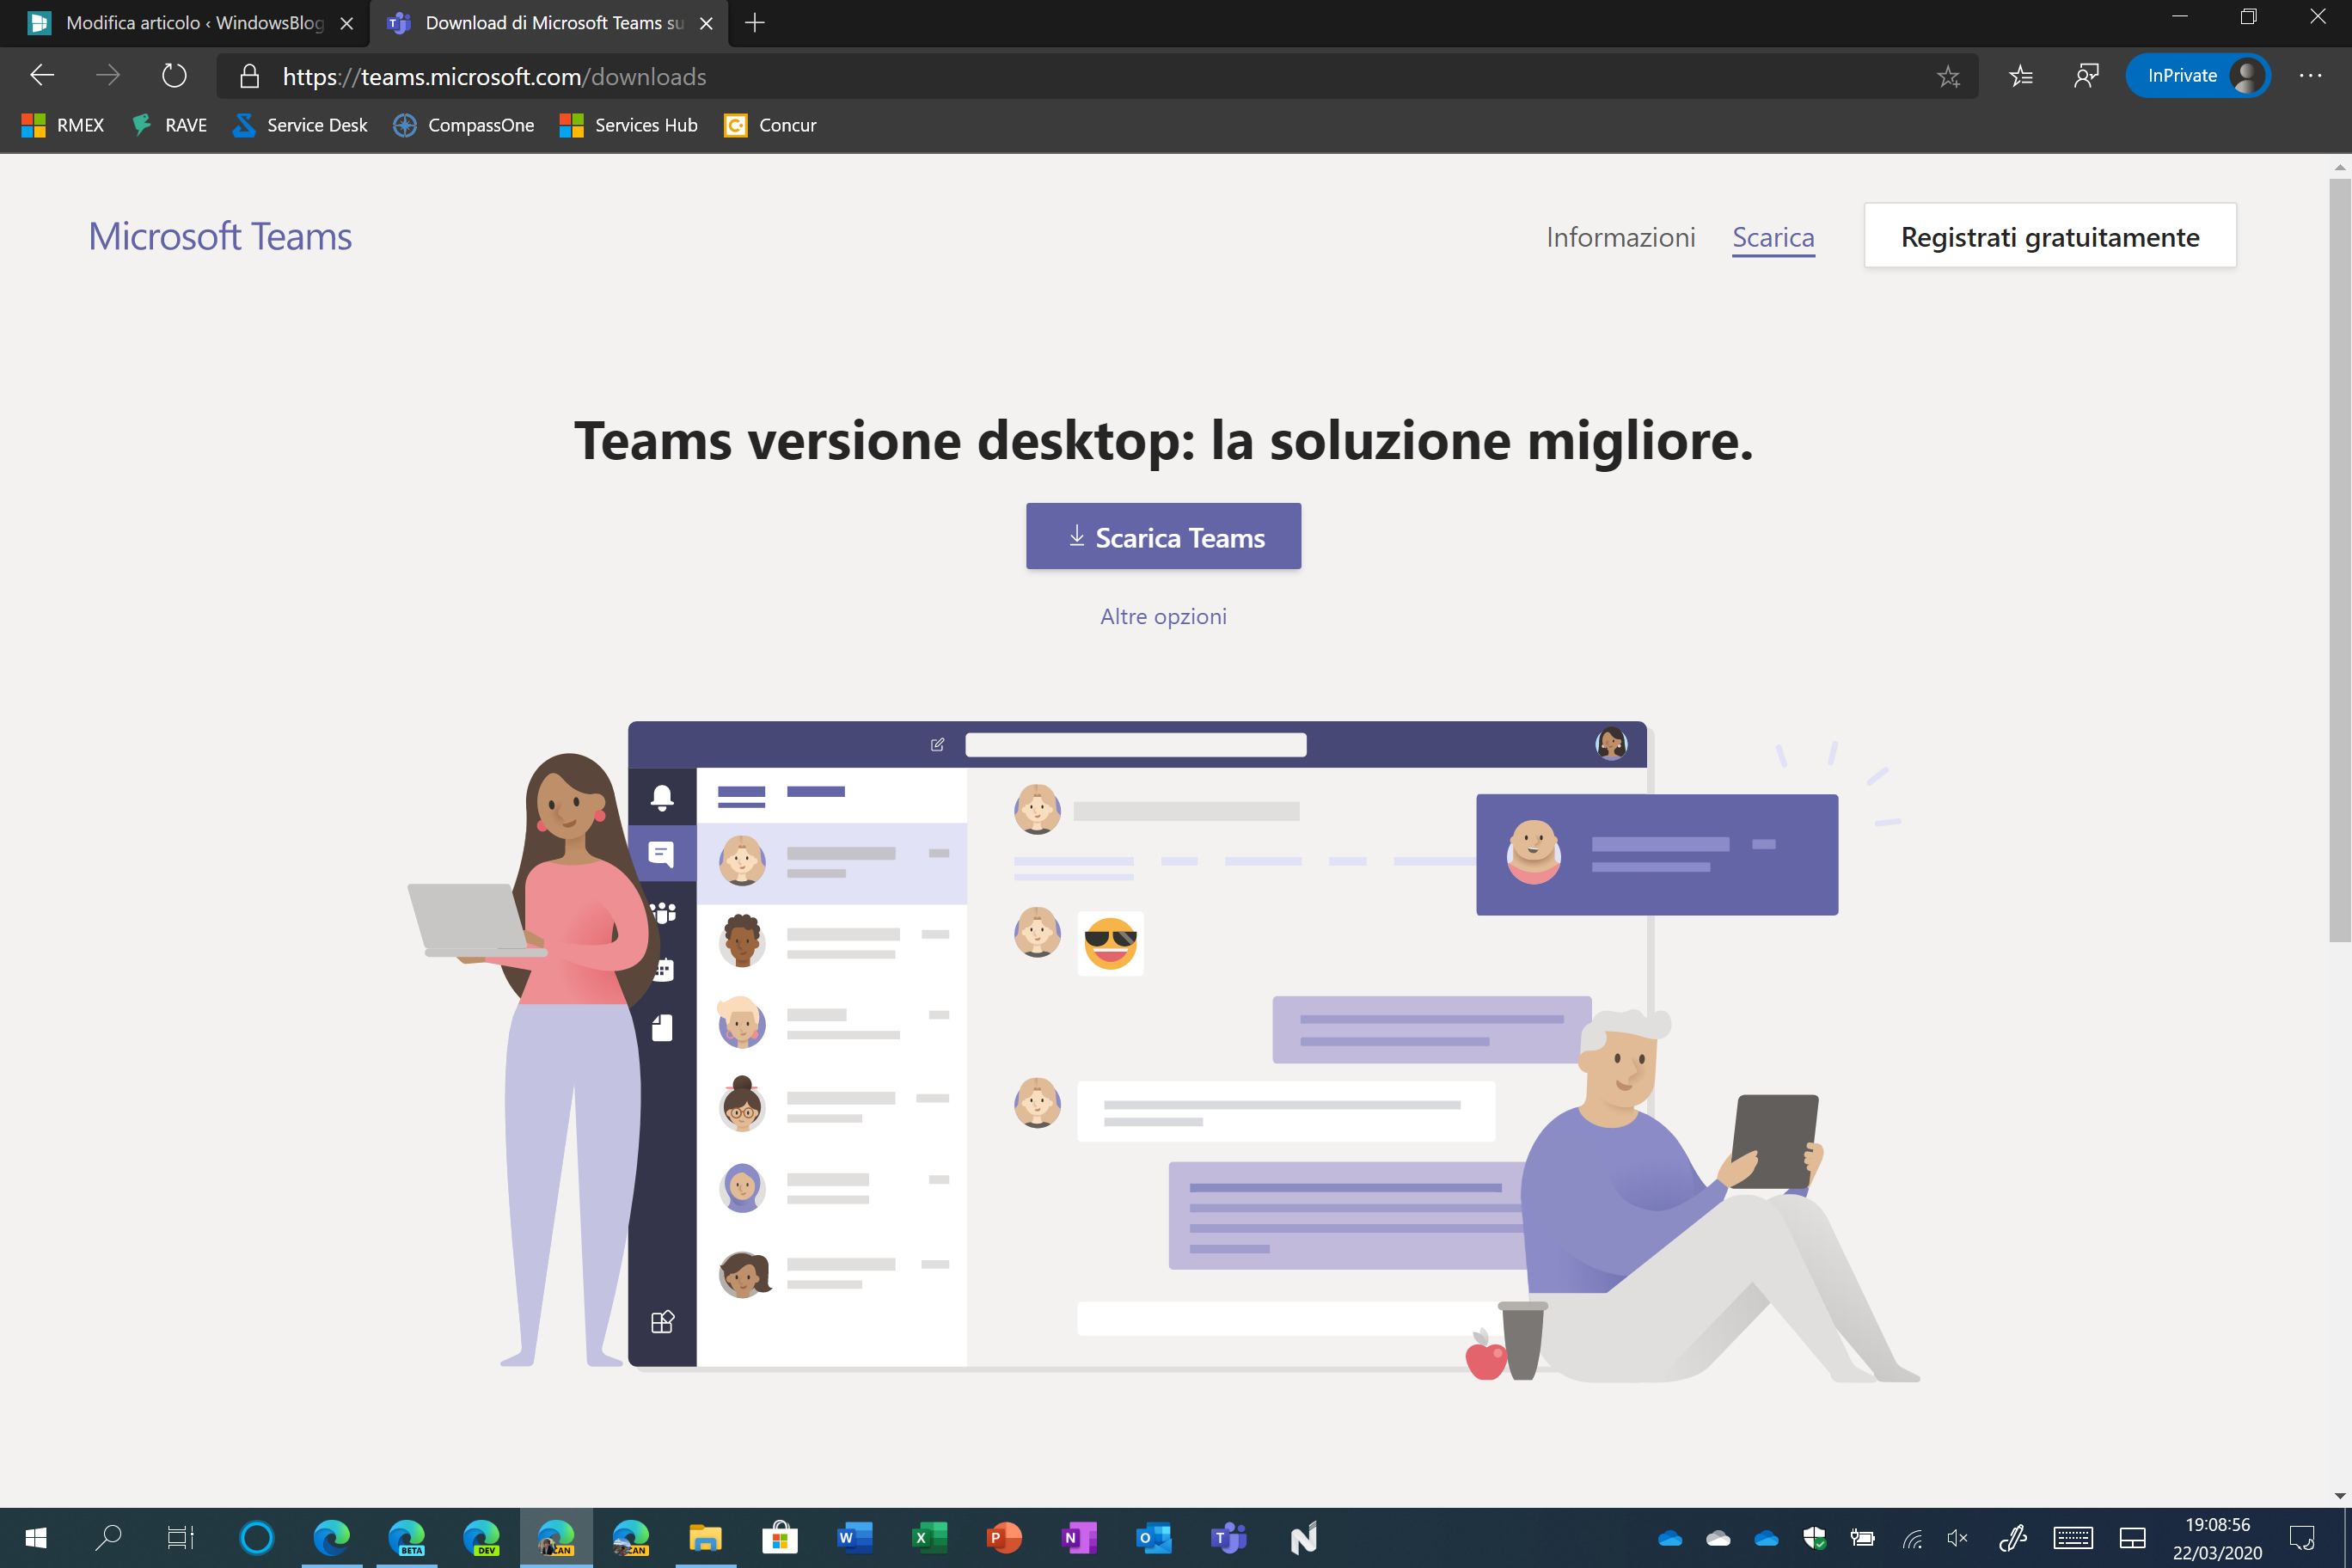
Task: Open the battery status tray icon
Action: pyautogui.click(x=1862, y=1538)
